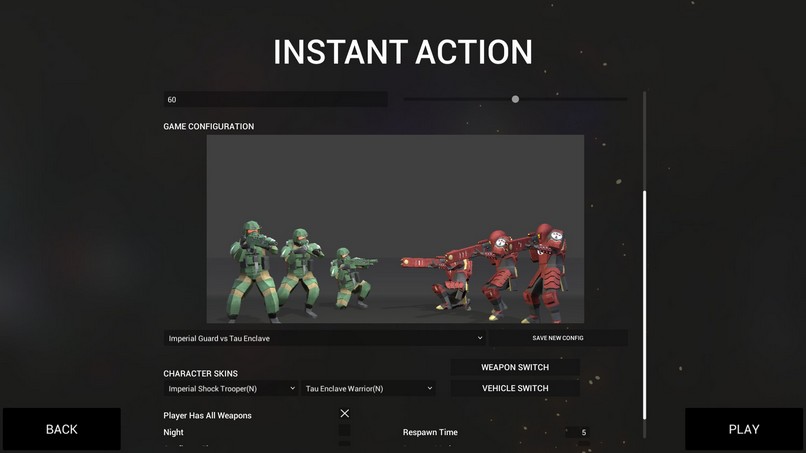Click the chevron on the Imperial Shock Trooper dropdown
The image size is (806, 453).
coord(292,388)
